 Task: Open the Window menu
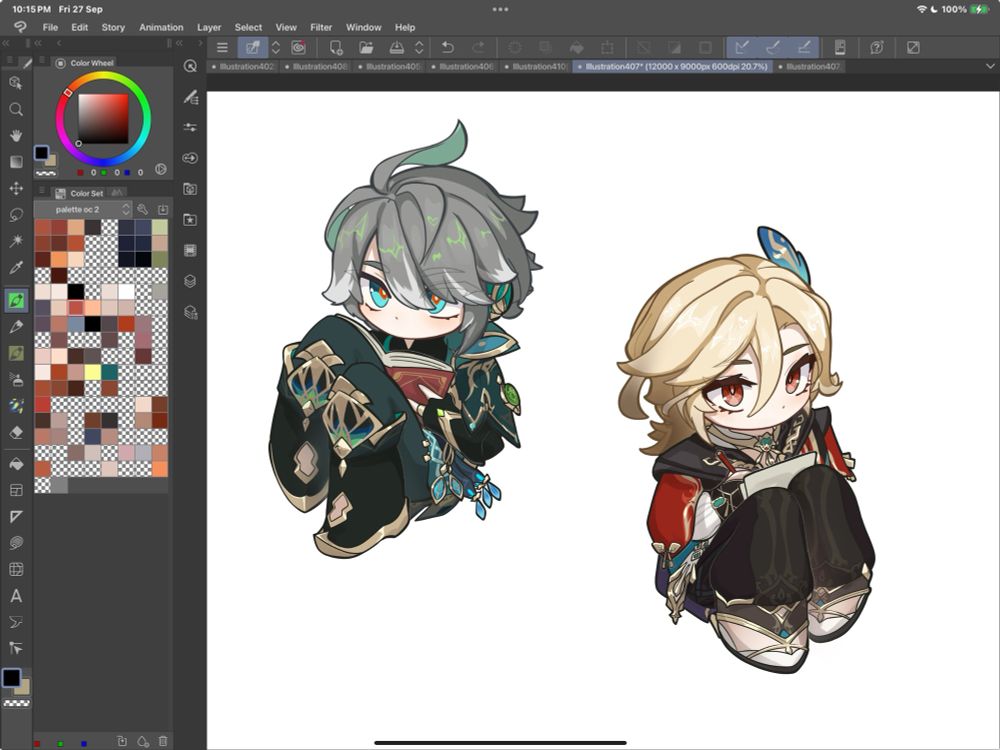[364, 27]
